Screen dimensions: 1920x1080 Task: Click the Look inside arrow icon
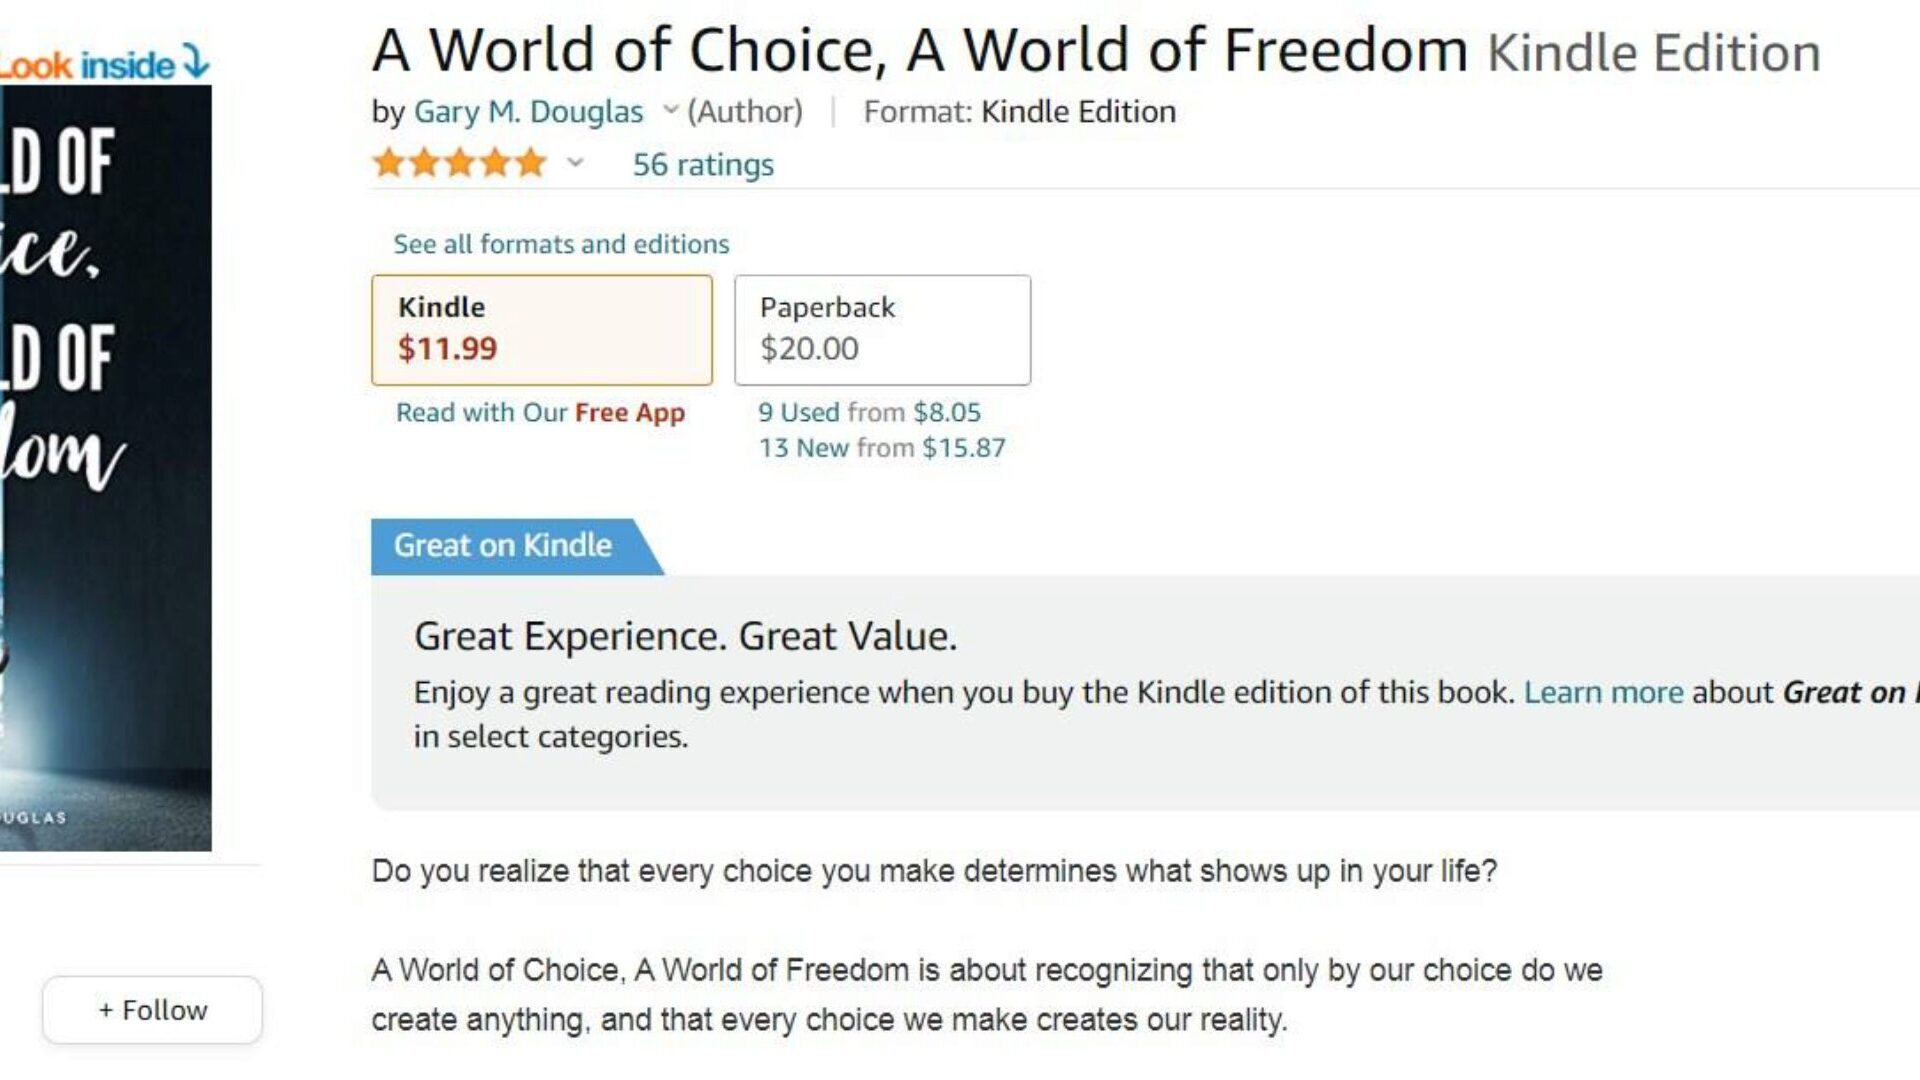[197, 62]
